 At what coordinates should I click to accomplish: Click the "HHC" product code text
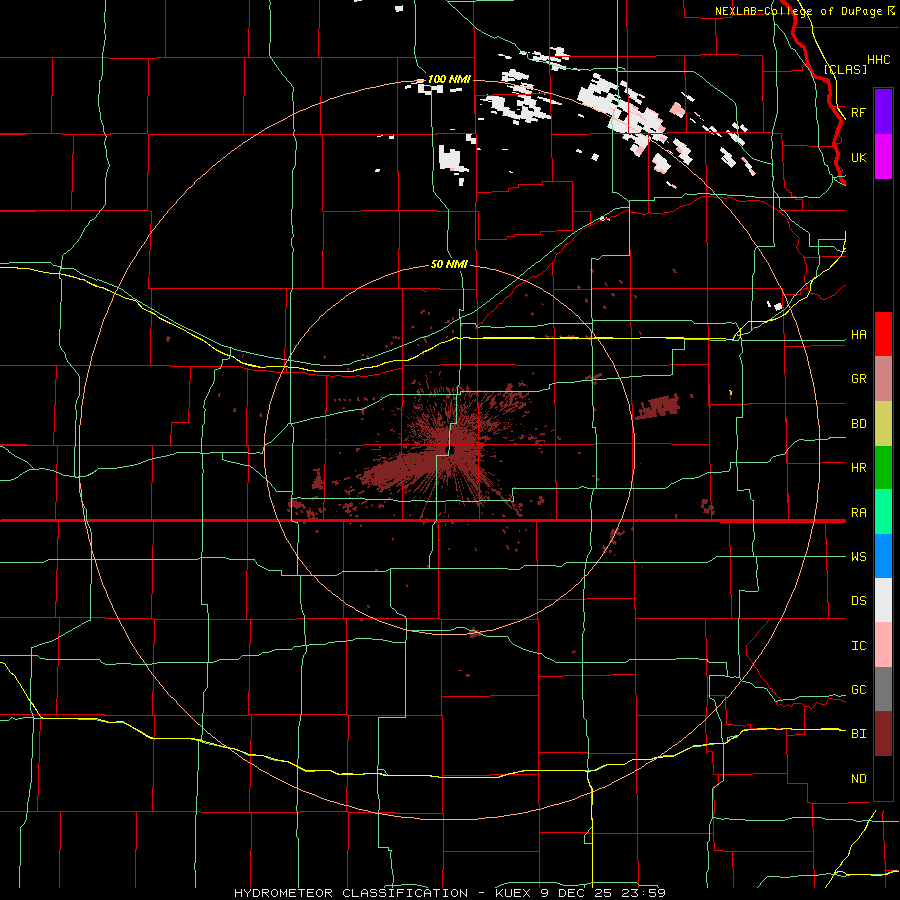point(879,60)
